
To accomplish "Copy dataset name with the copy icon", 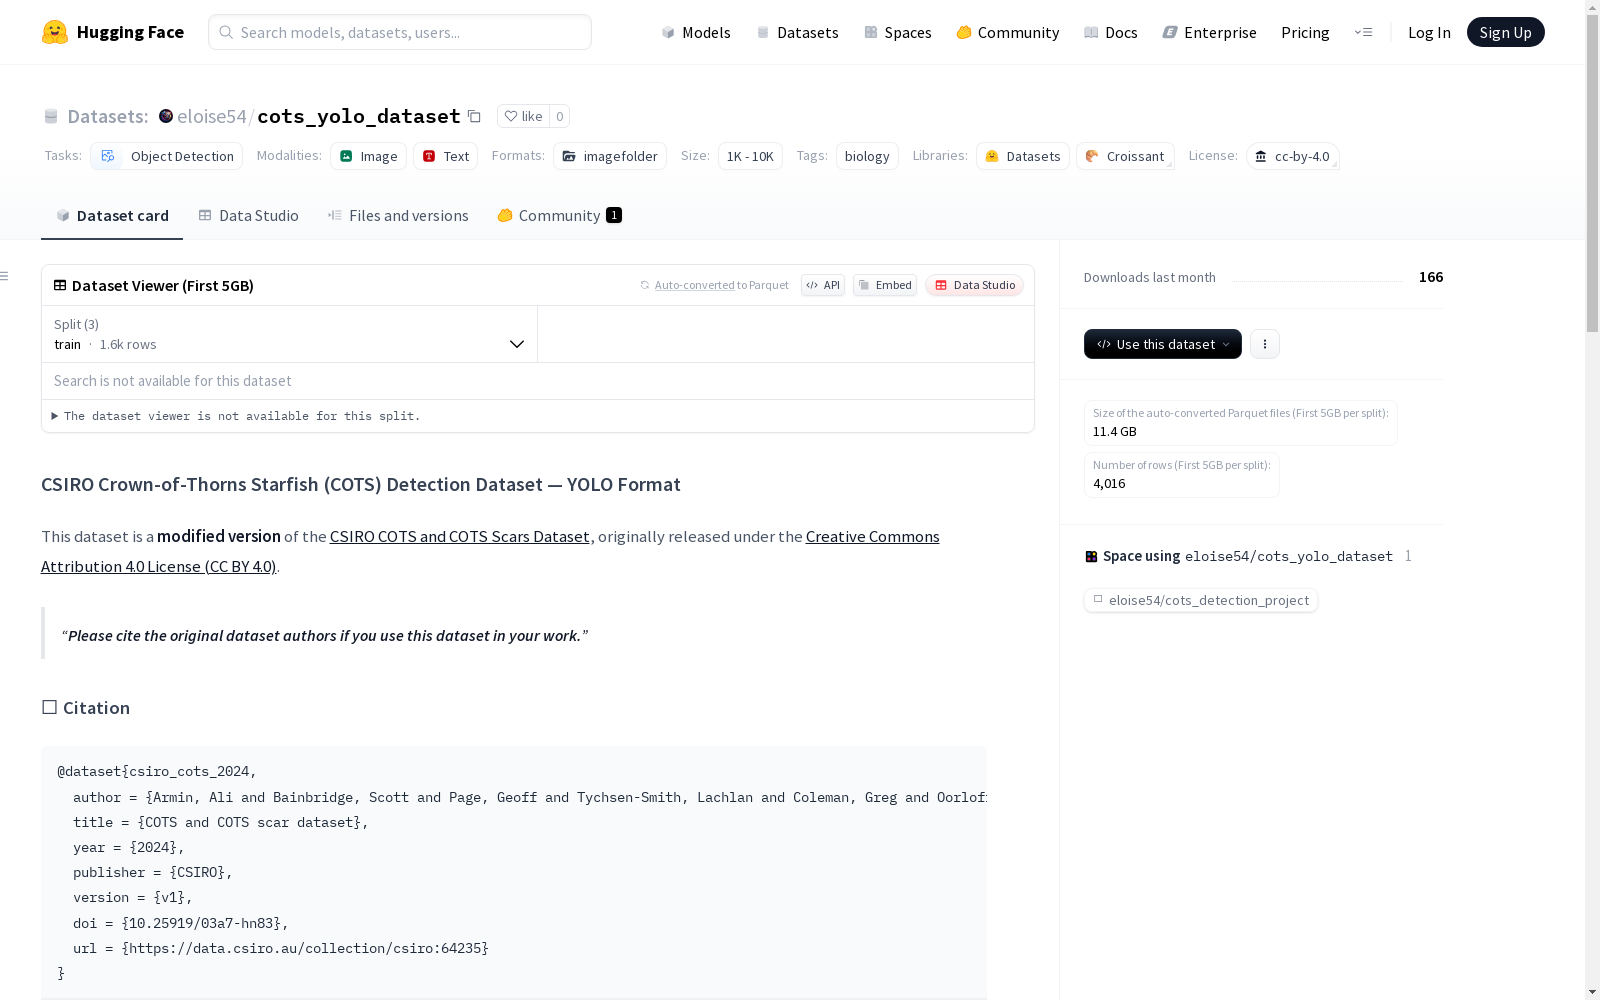I will pos(475,117).
